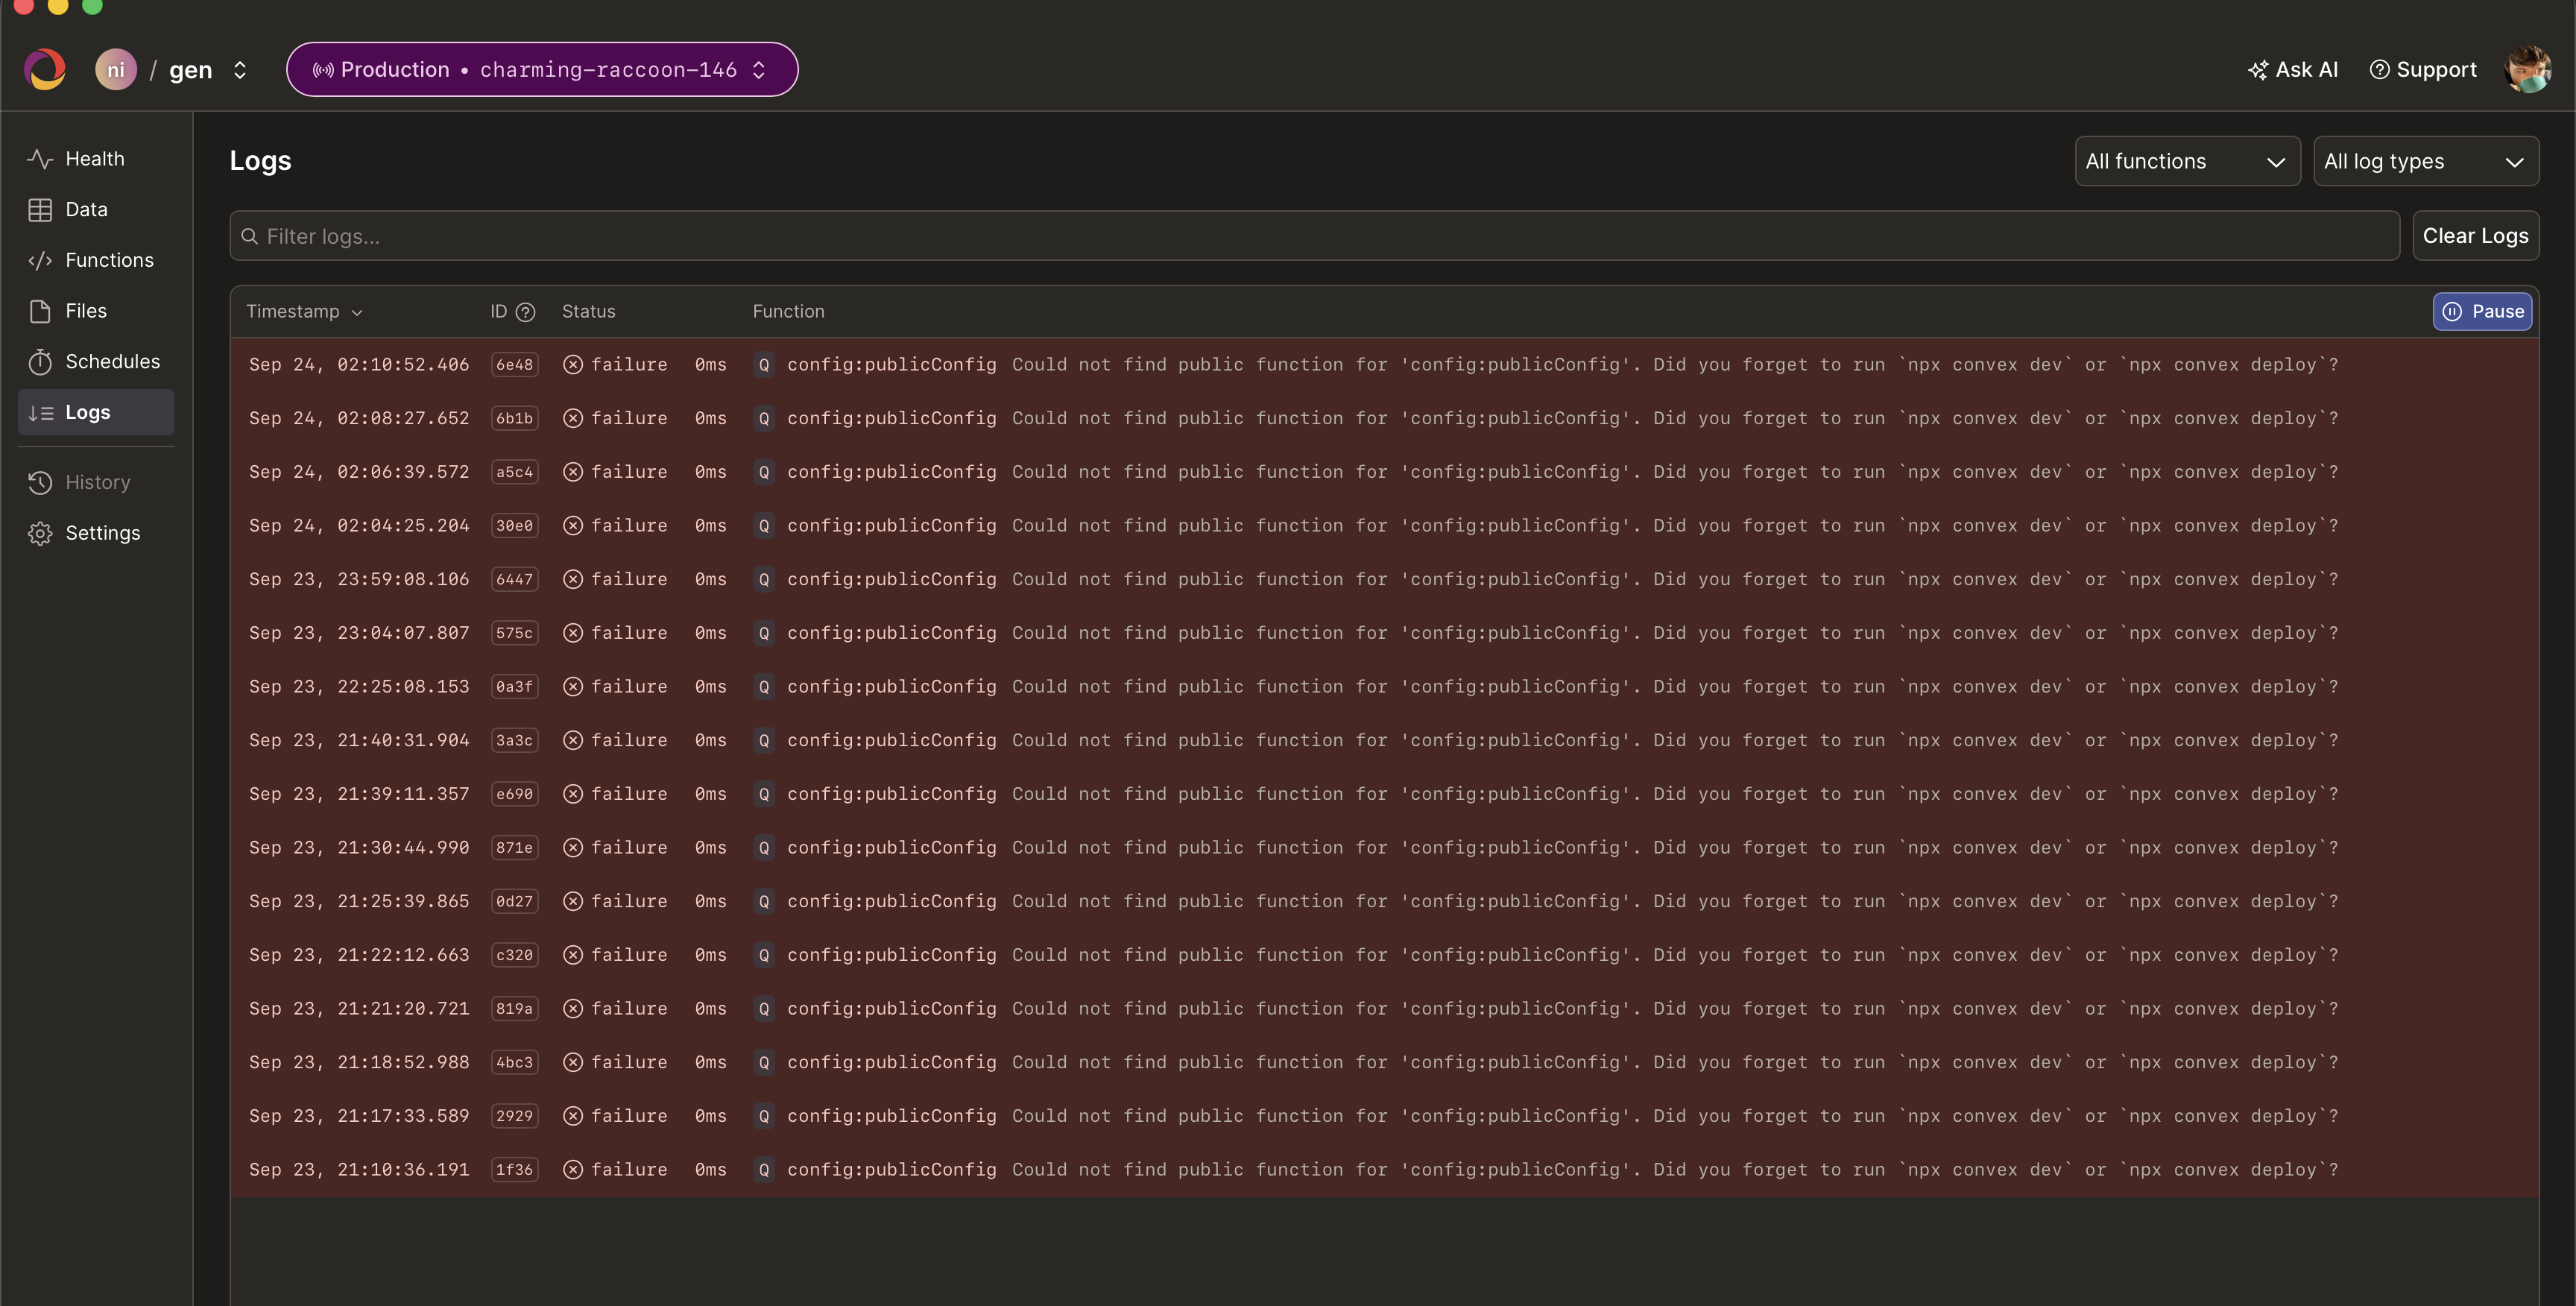This screenshot has width=2576, height=1306.
Task: Pause the live log stream
Action: tap(2482, 311)
